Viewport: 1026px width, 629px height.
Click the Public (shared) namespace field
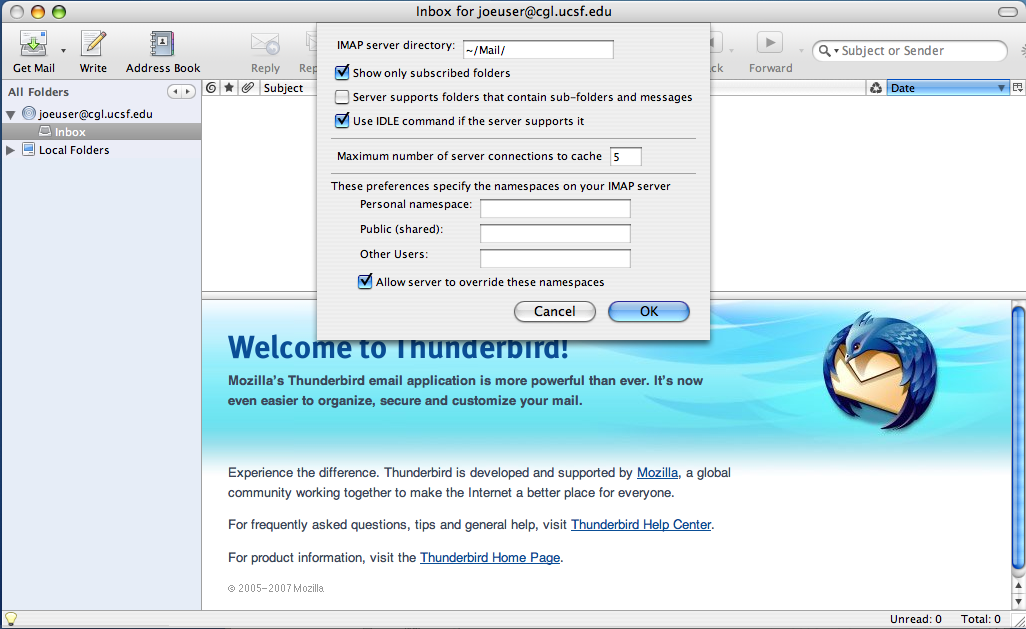pyautogui.click(x=555, y=233)
